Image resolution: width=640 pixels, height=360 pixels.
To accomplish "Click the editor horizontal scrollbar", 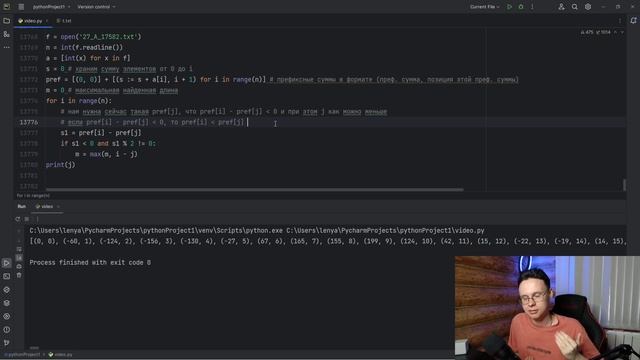I will (254, 189).
